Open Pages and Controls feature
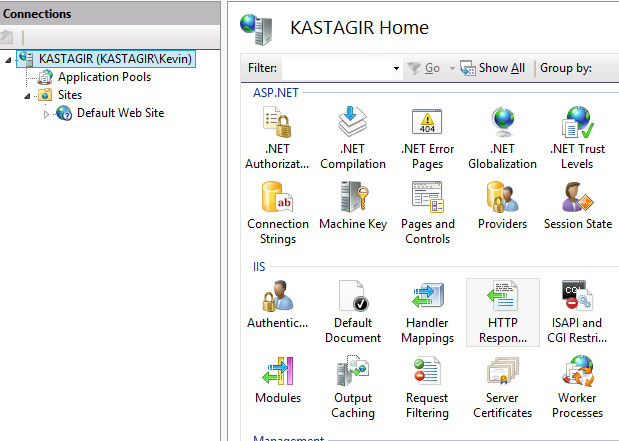The width and height of the screenshot is (619, 441). pyautogui.click(x=428, y=213)
